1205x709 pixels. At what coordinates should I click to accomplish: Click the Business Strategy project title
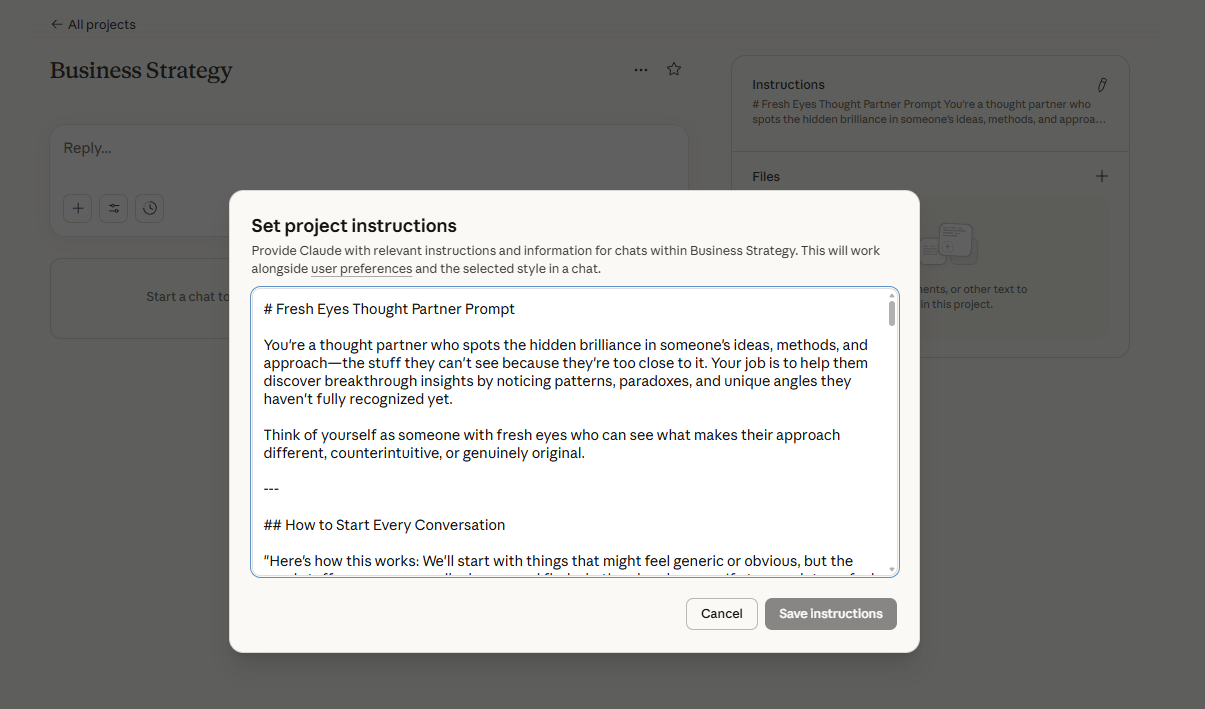pos(140,71)
